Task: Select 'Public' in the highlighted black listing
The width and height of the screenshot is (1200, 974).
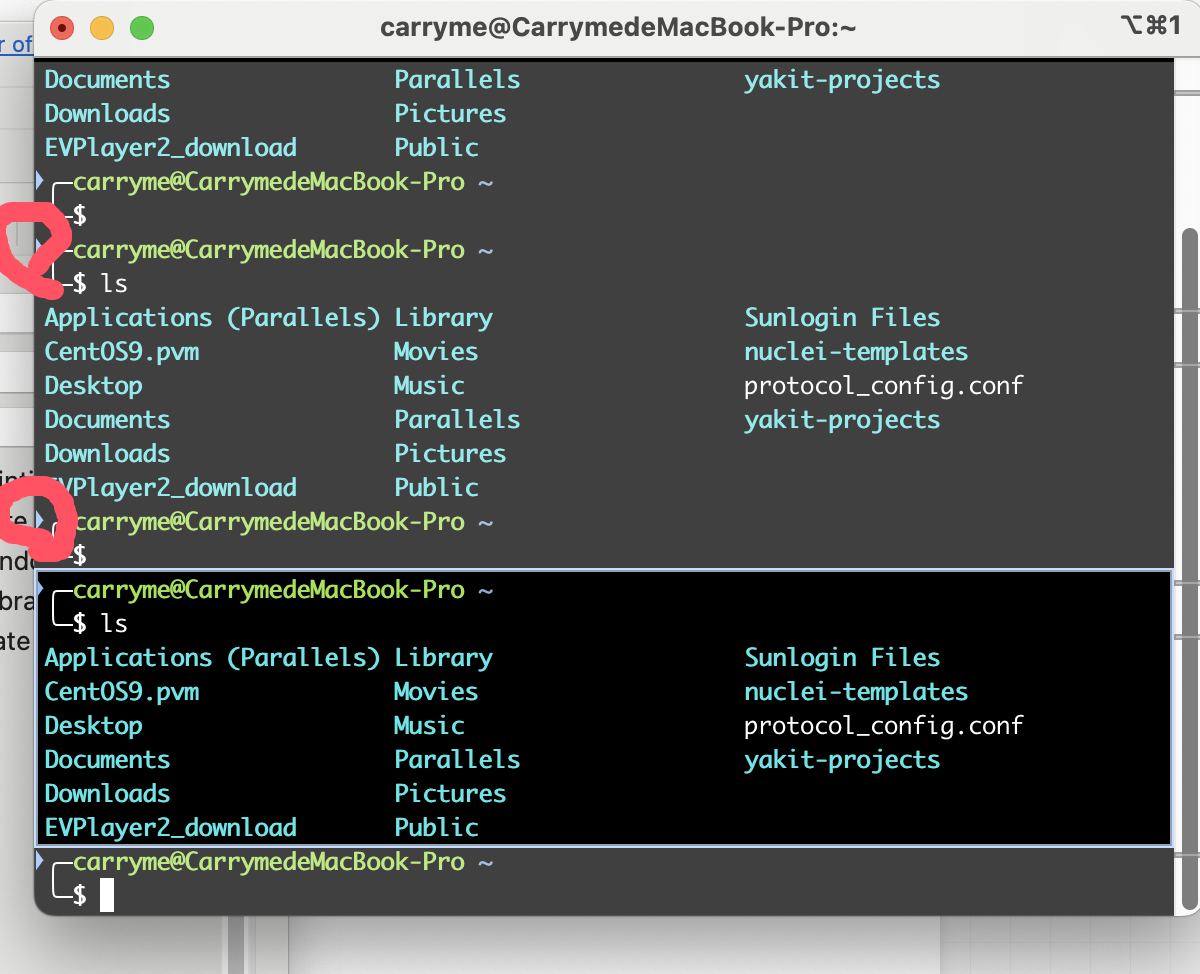Action: coord(436,828)
